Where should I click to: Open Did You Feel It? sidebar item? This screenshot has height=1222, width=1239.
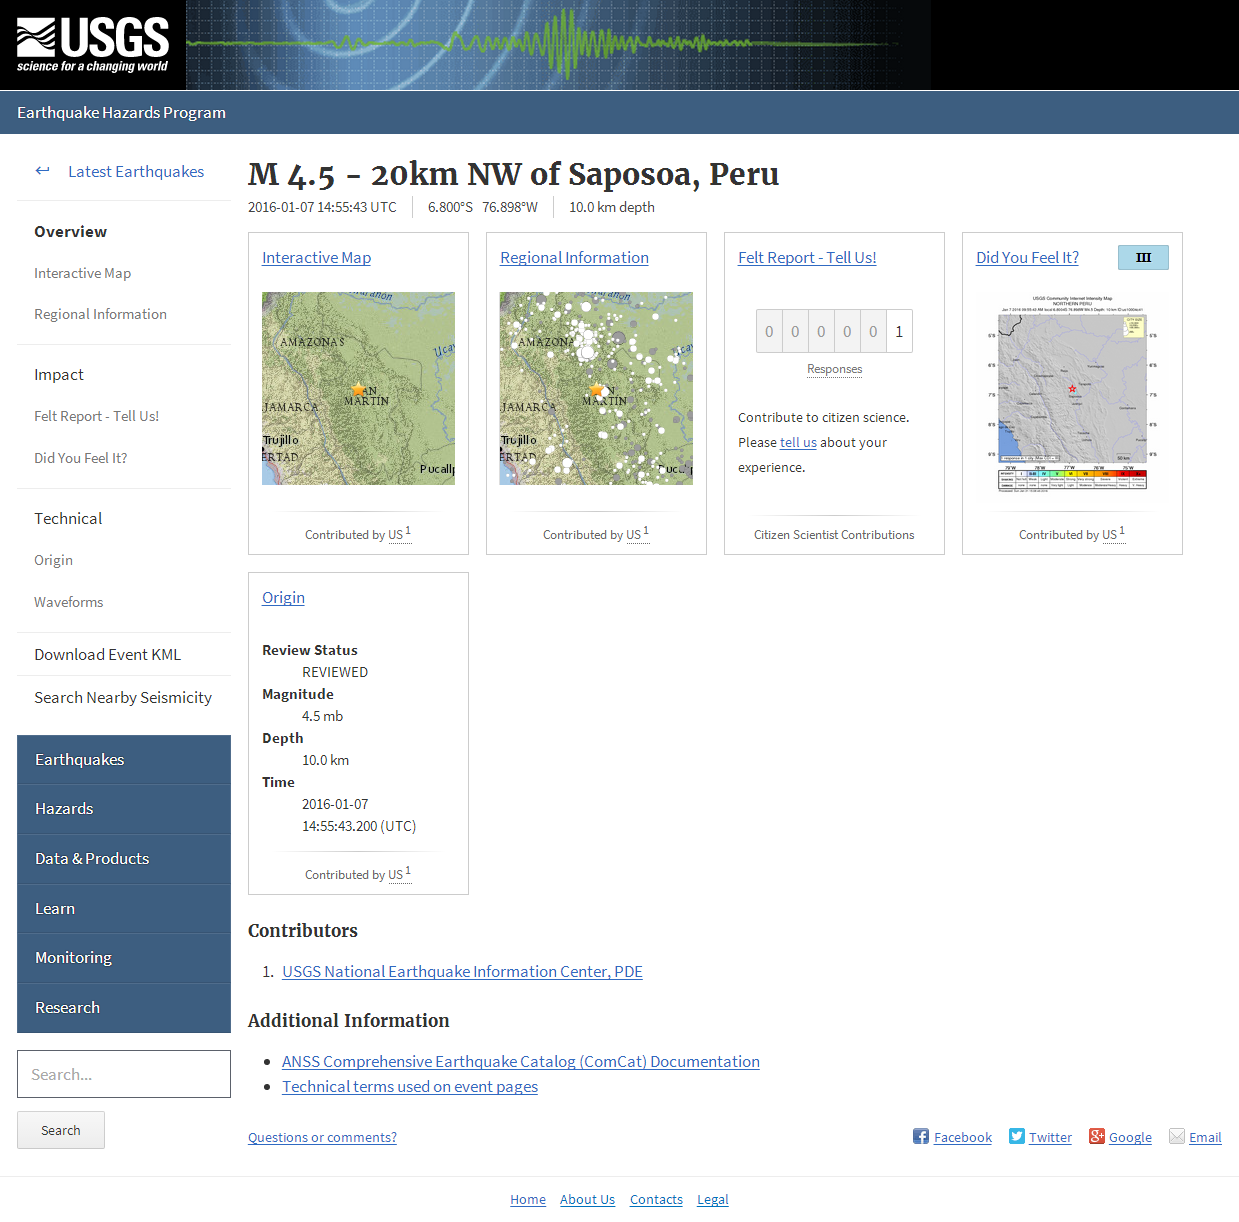click(x=80, y=458)
